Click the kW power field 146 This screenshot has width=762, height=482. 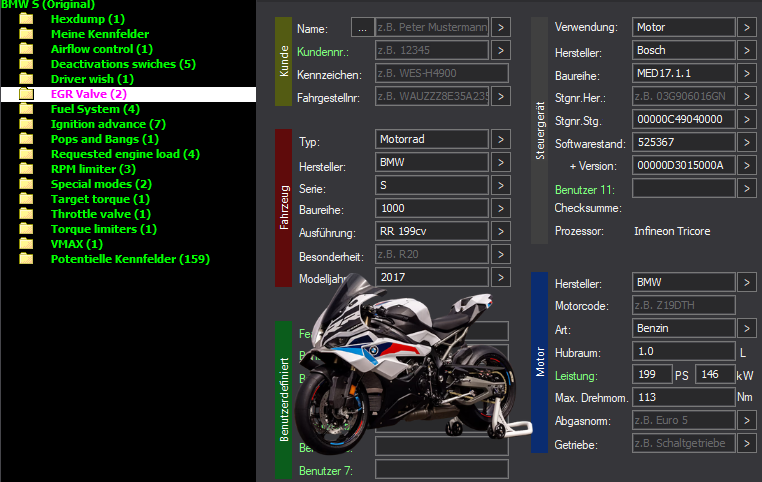click(715, 374)
